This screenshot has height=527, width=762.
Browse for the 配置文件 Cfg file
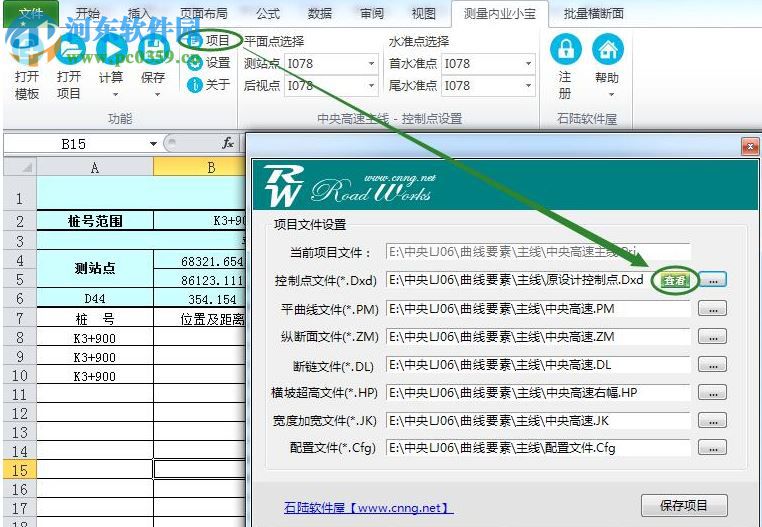pos(712,448)
